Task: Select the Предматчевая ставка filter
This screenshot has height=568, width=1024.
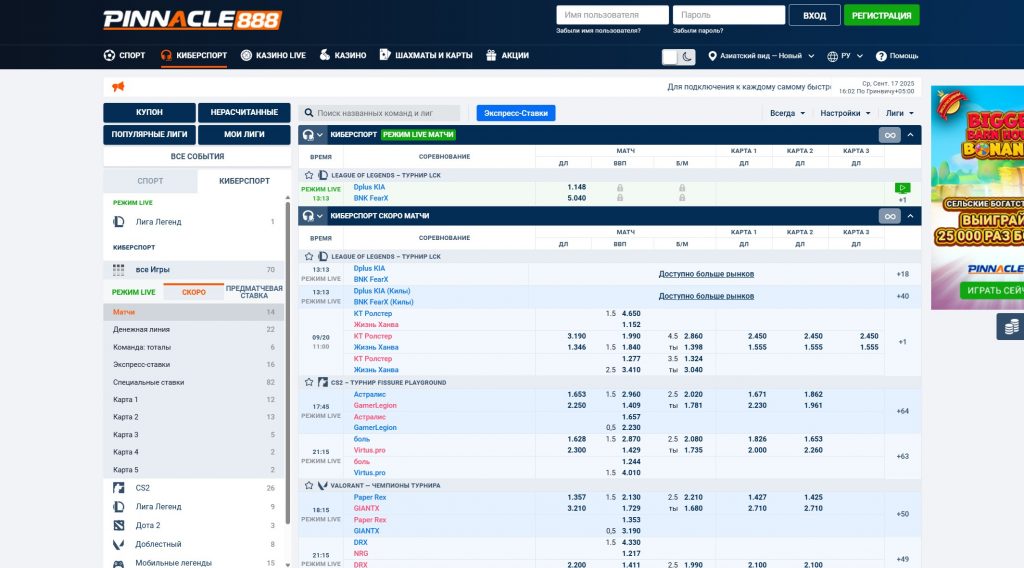Action: (x=254, y=292)
